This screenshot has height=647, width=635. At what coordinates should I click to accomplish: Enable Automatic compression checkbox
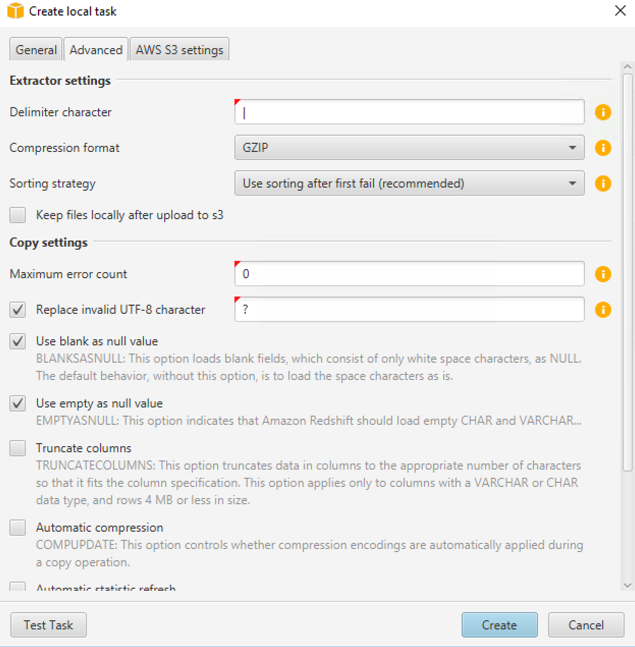tap(18, 527)
